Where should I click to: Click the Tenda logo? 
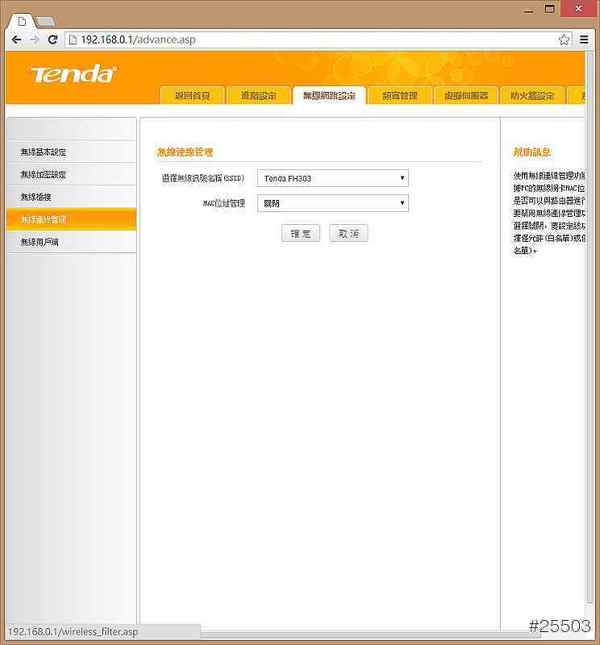[74, 74]
